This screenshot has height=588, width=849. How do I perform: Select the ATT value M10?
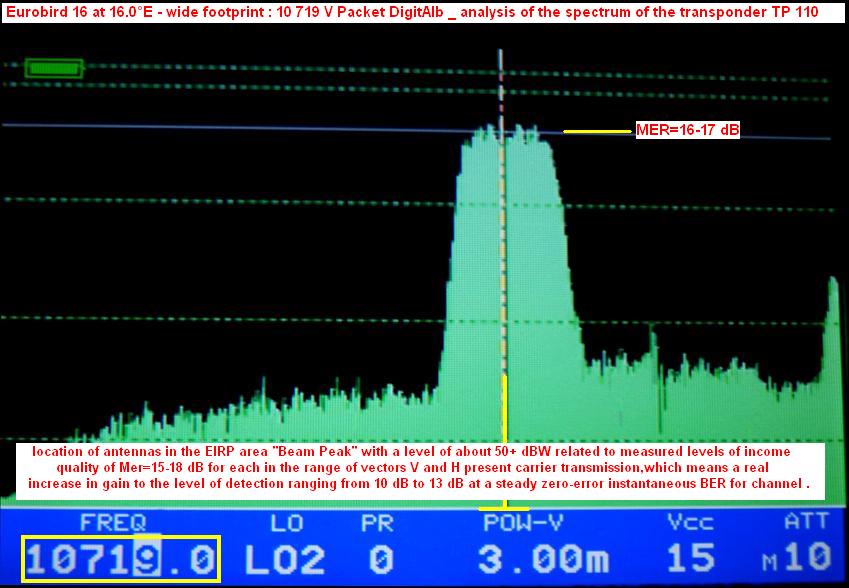tap(796, 559)
